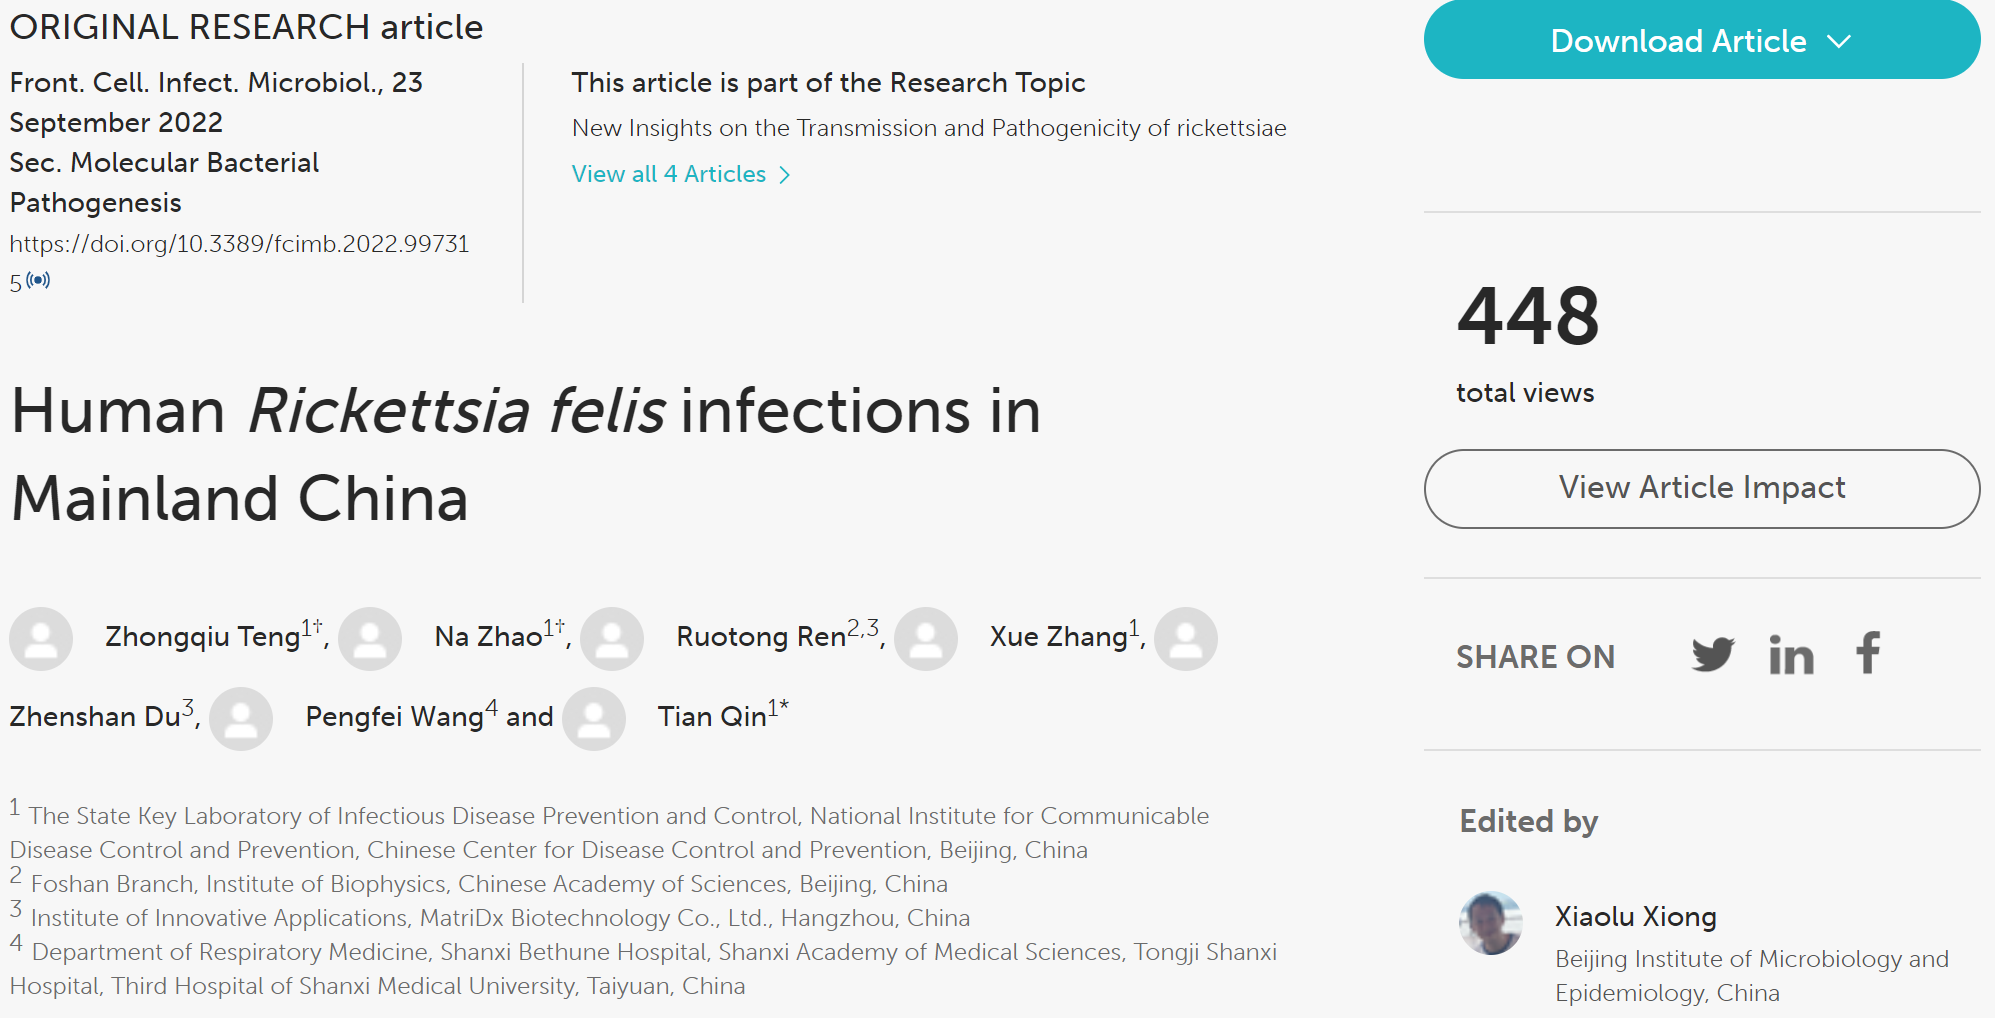
Task: Click Xue Zhang's avatar icon
Action: point(926,638)
